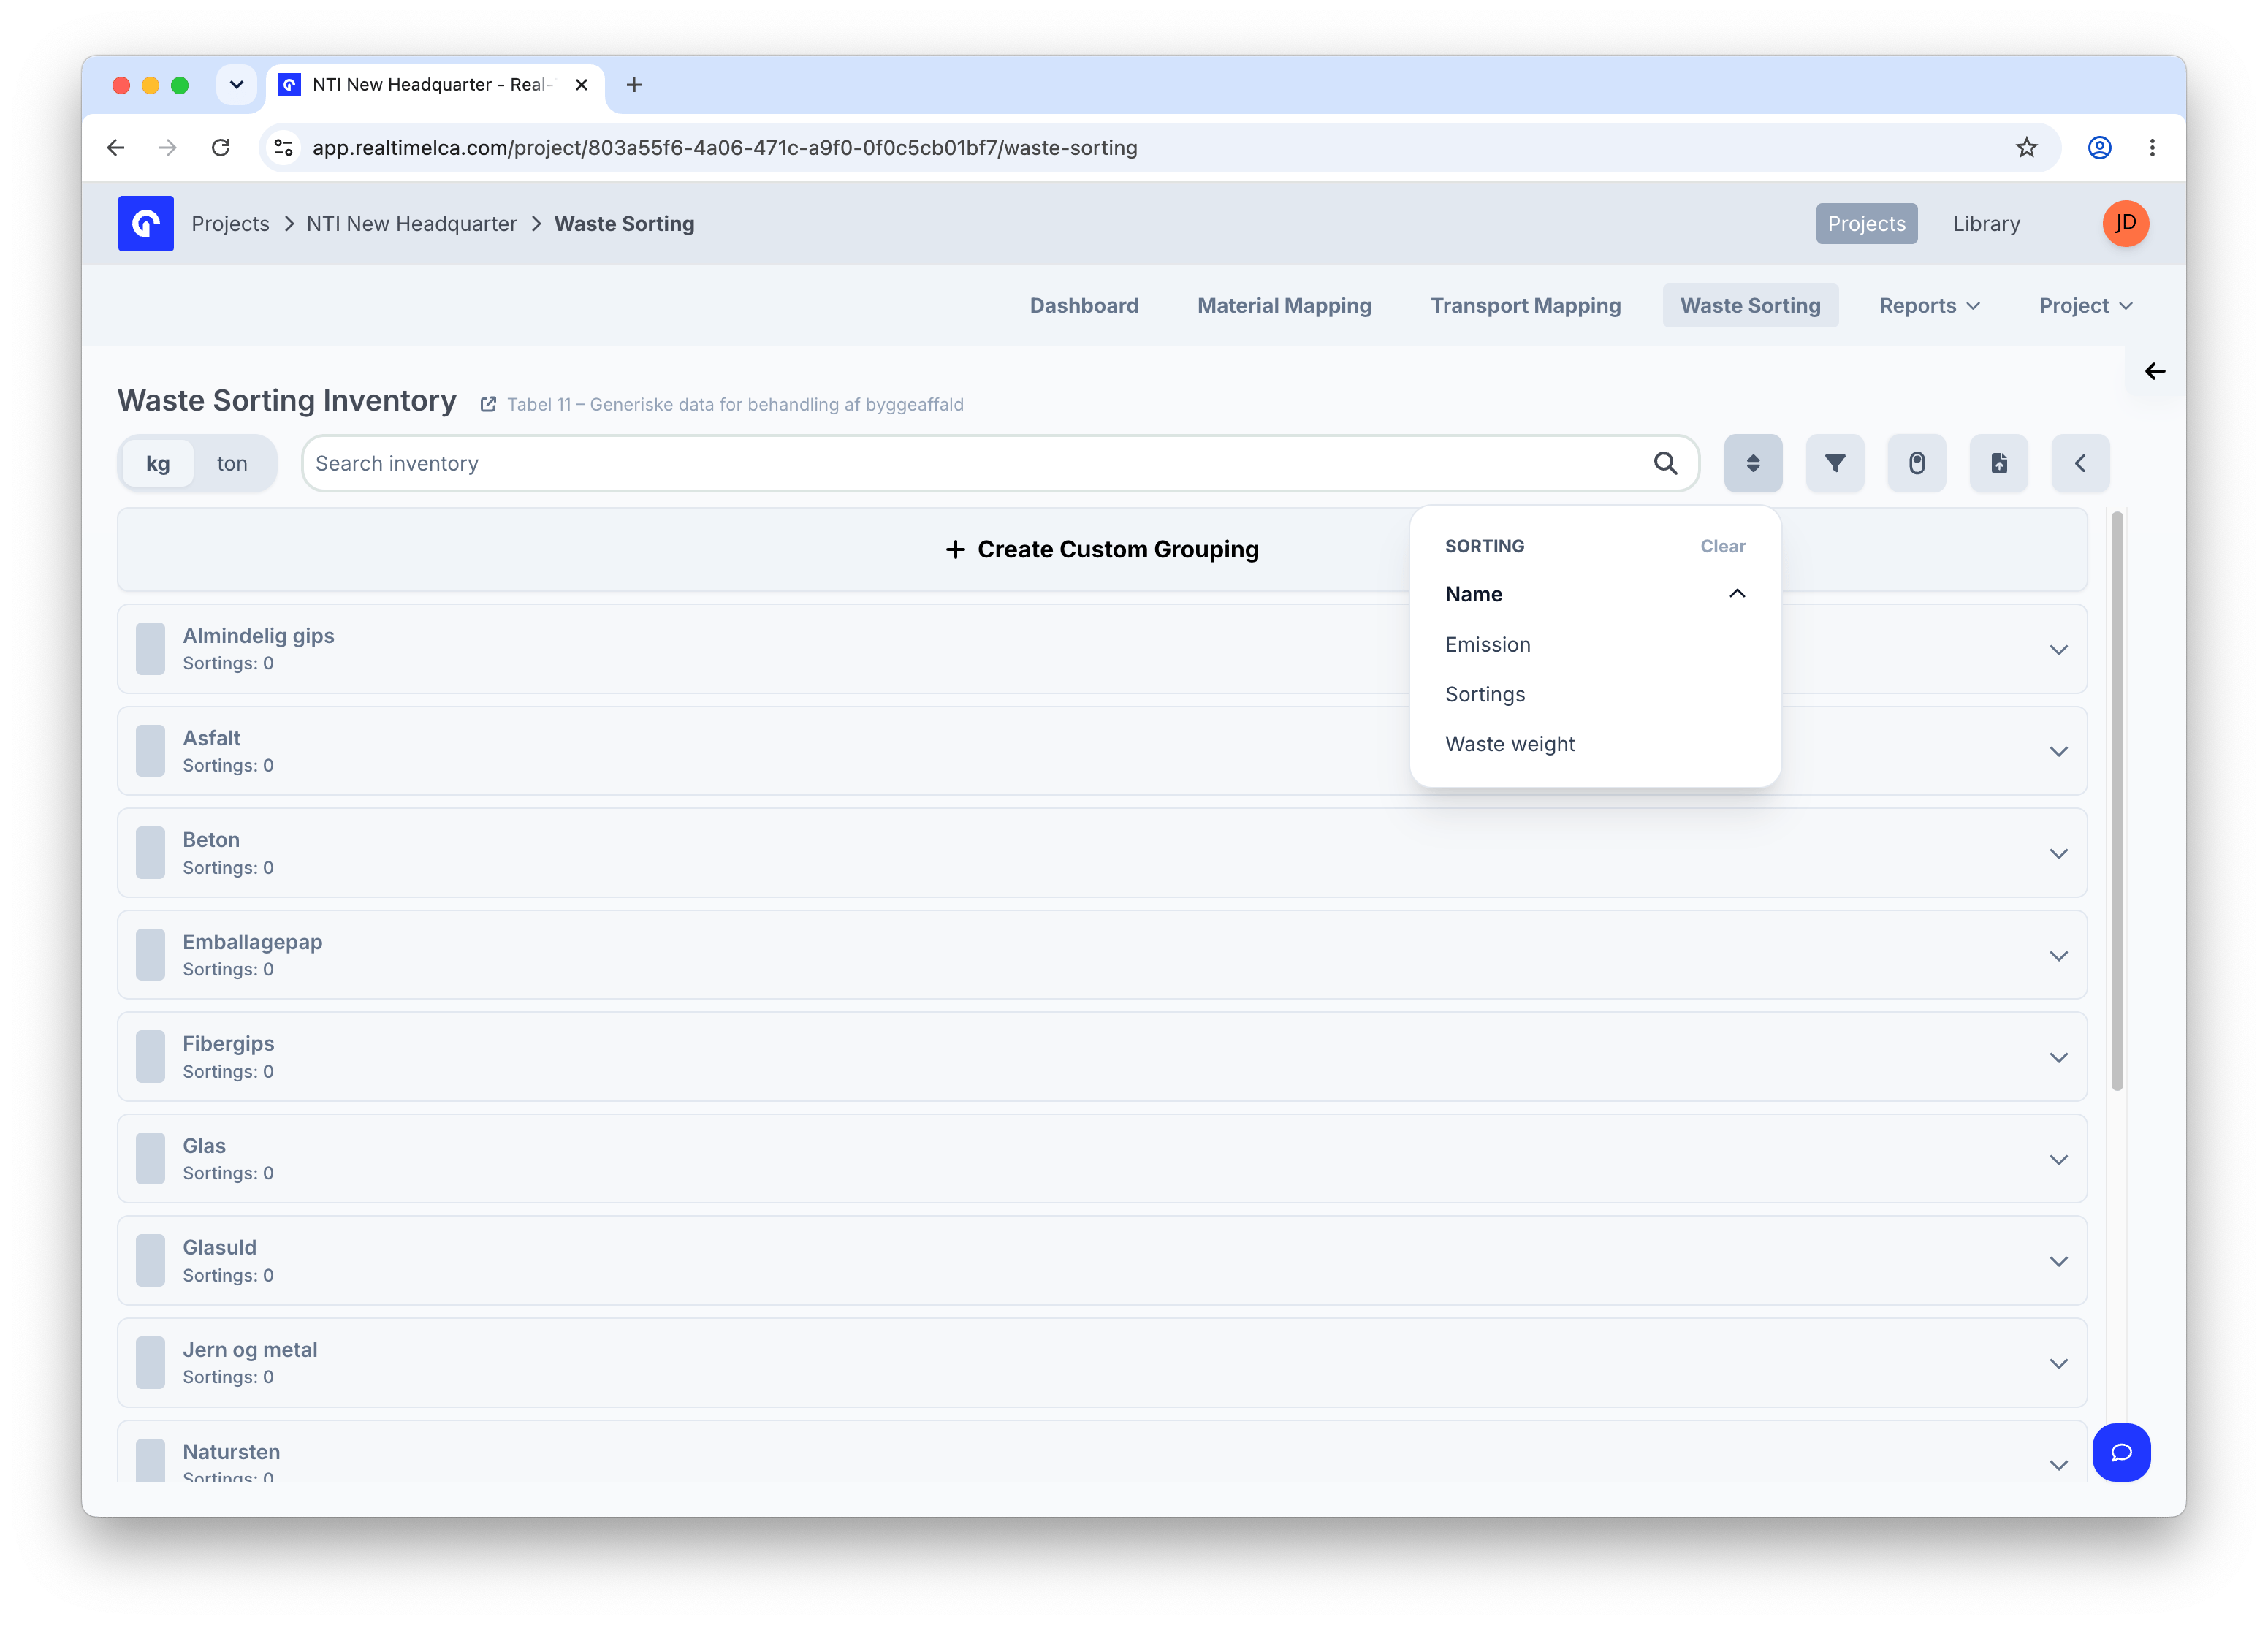
Task: Go back in browser history
Action: pos(116,148)
